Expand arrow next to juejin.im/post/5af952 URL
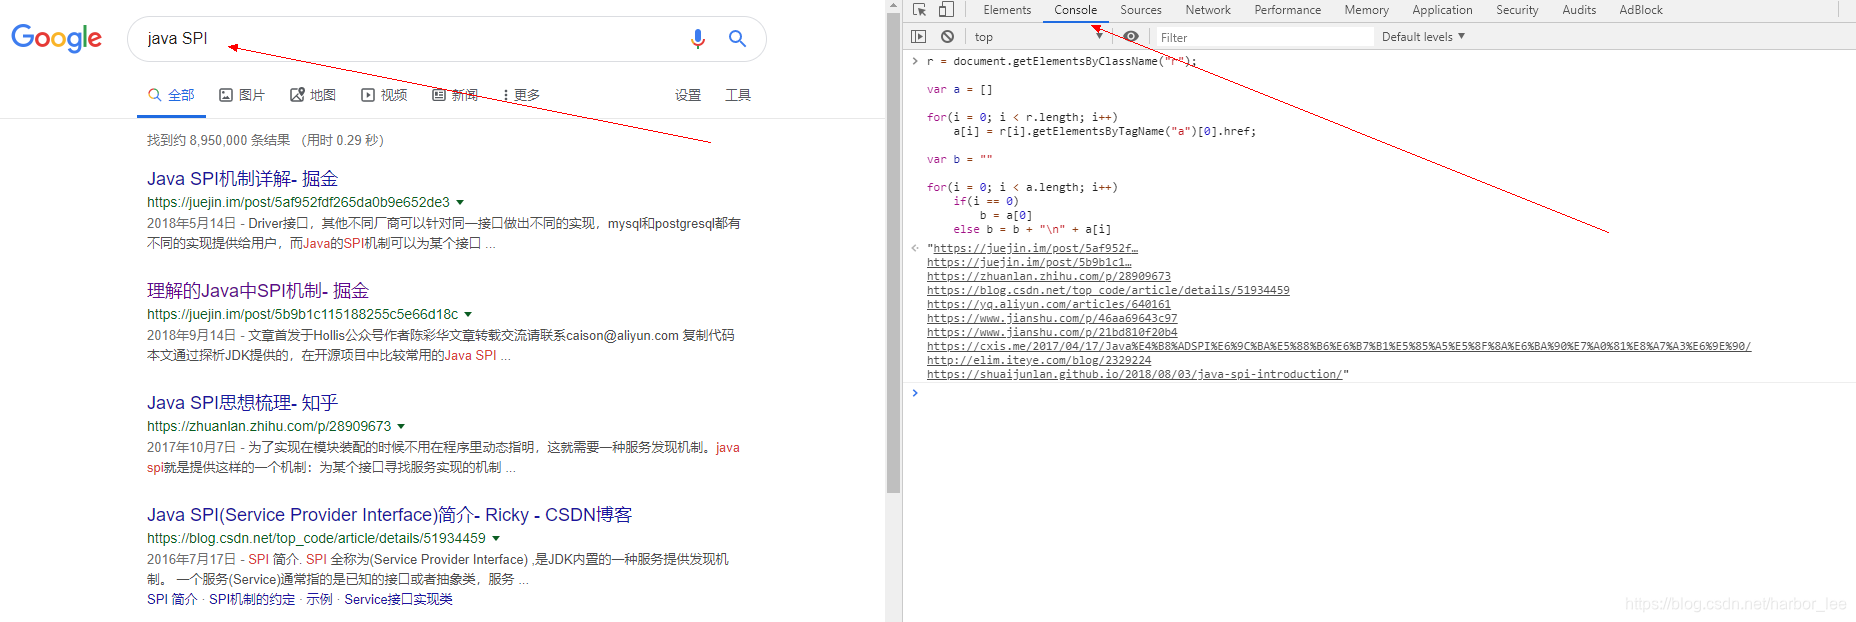1856x622 pixels. click(460, 203)
